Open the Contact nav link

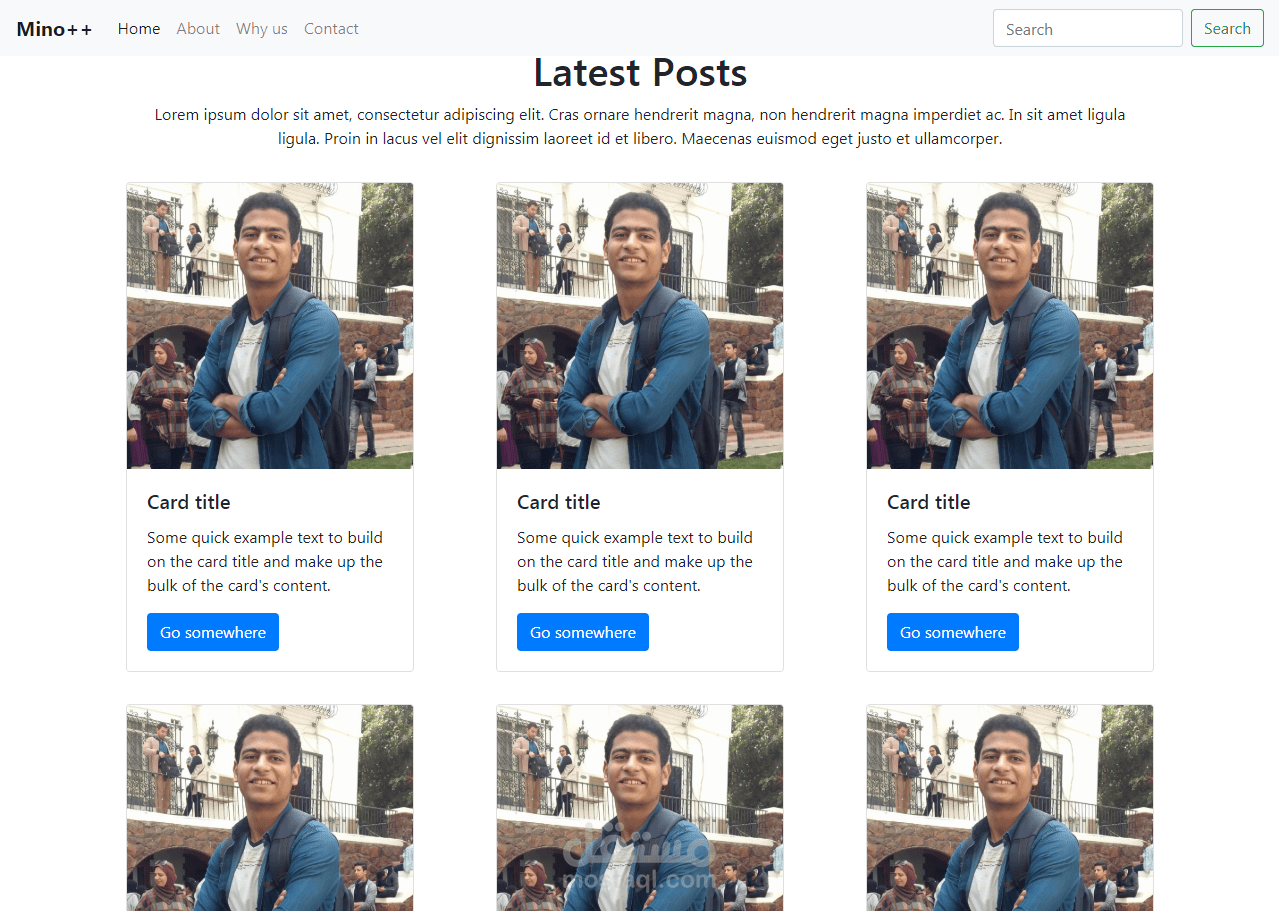point(331,29)
